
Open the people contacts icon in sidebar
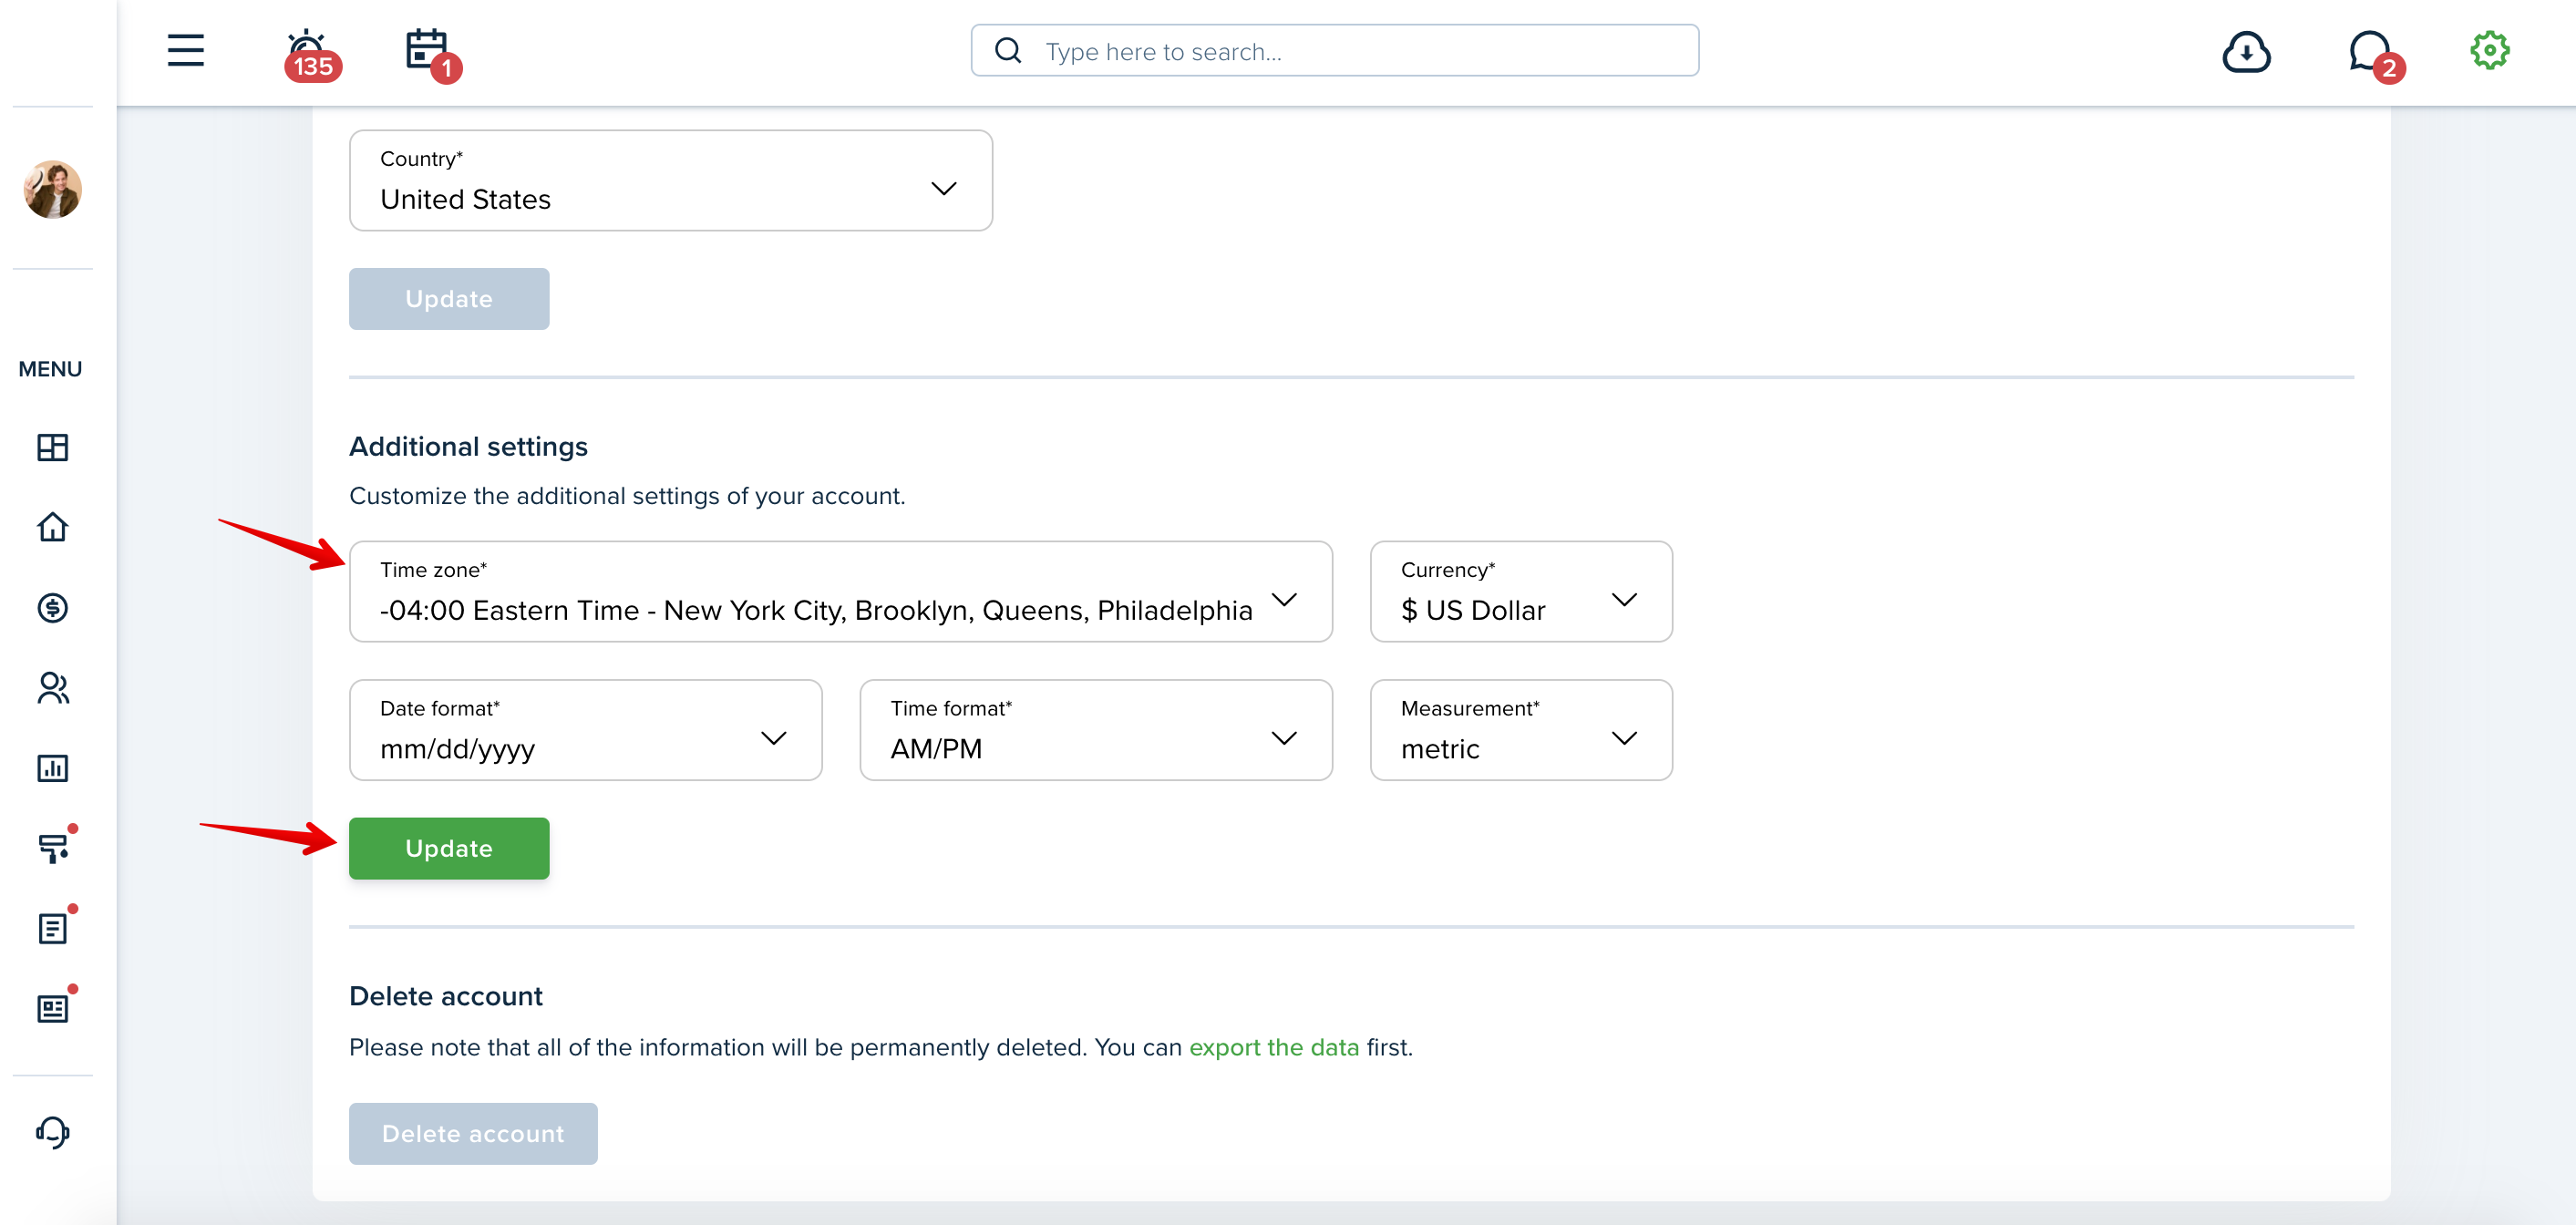point(52,688)
